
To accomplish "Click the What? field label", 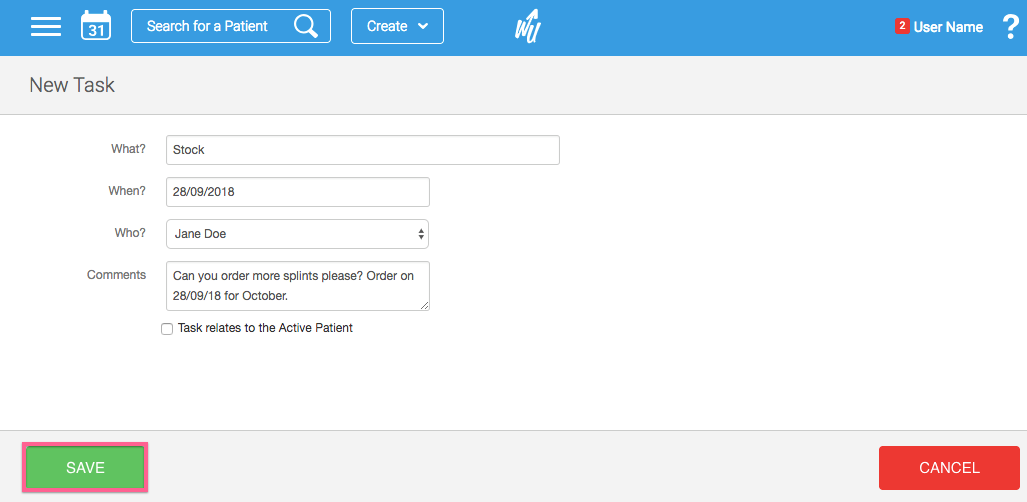I will (x=128, y=149).
